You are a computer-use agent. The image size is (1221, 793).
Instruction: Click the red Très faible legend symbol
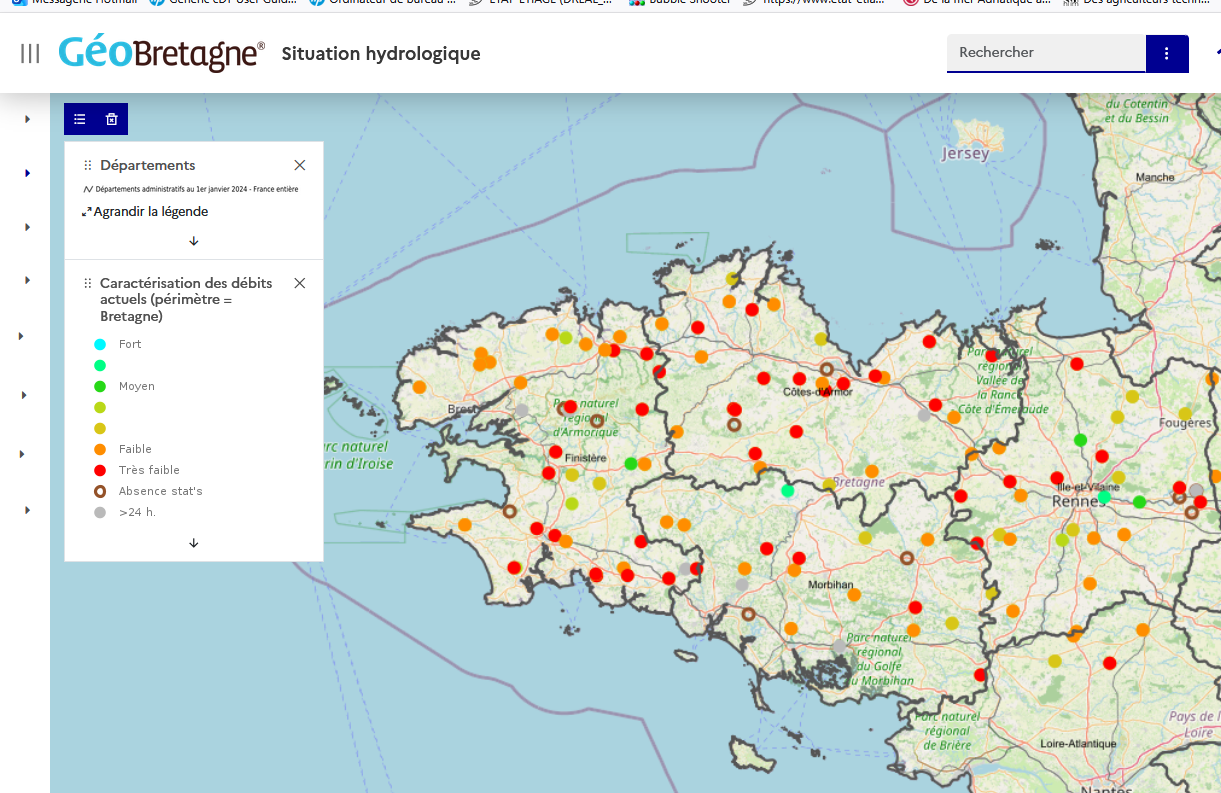coord(100,470)
